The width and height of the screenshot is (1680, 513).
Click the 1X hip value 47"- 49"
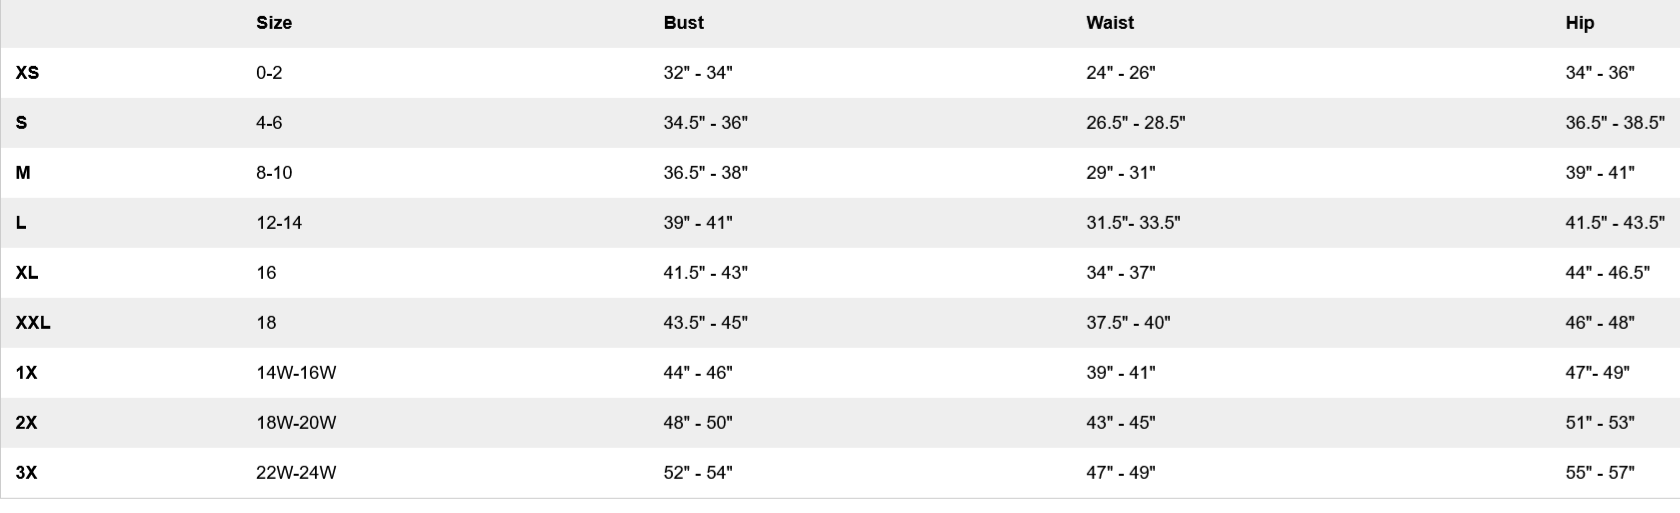pos(1597,373)
